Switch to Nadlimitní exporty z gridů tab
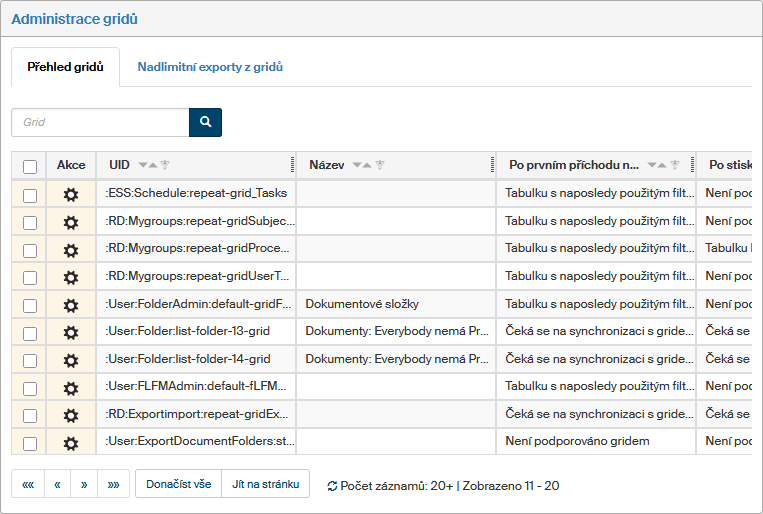The width and height of the screenshot is (763, 514). coord(210,67)
